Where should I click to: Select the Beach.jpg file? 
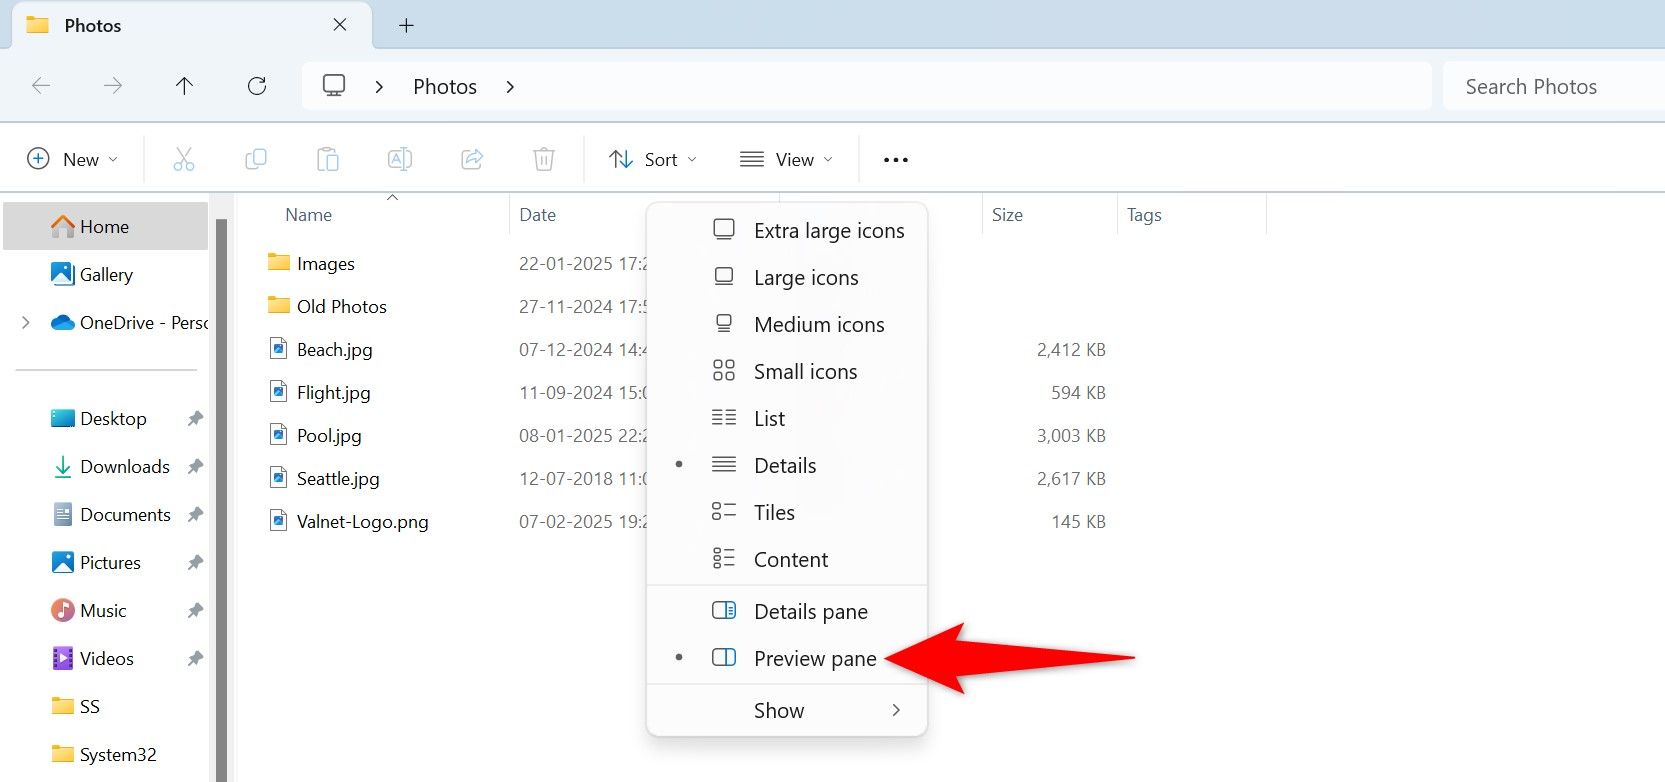tap(334, 349)
